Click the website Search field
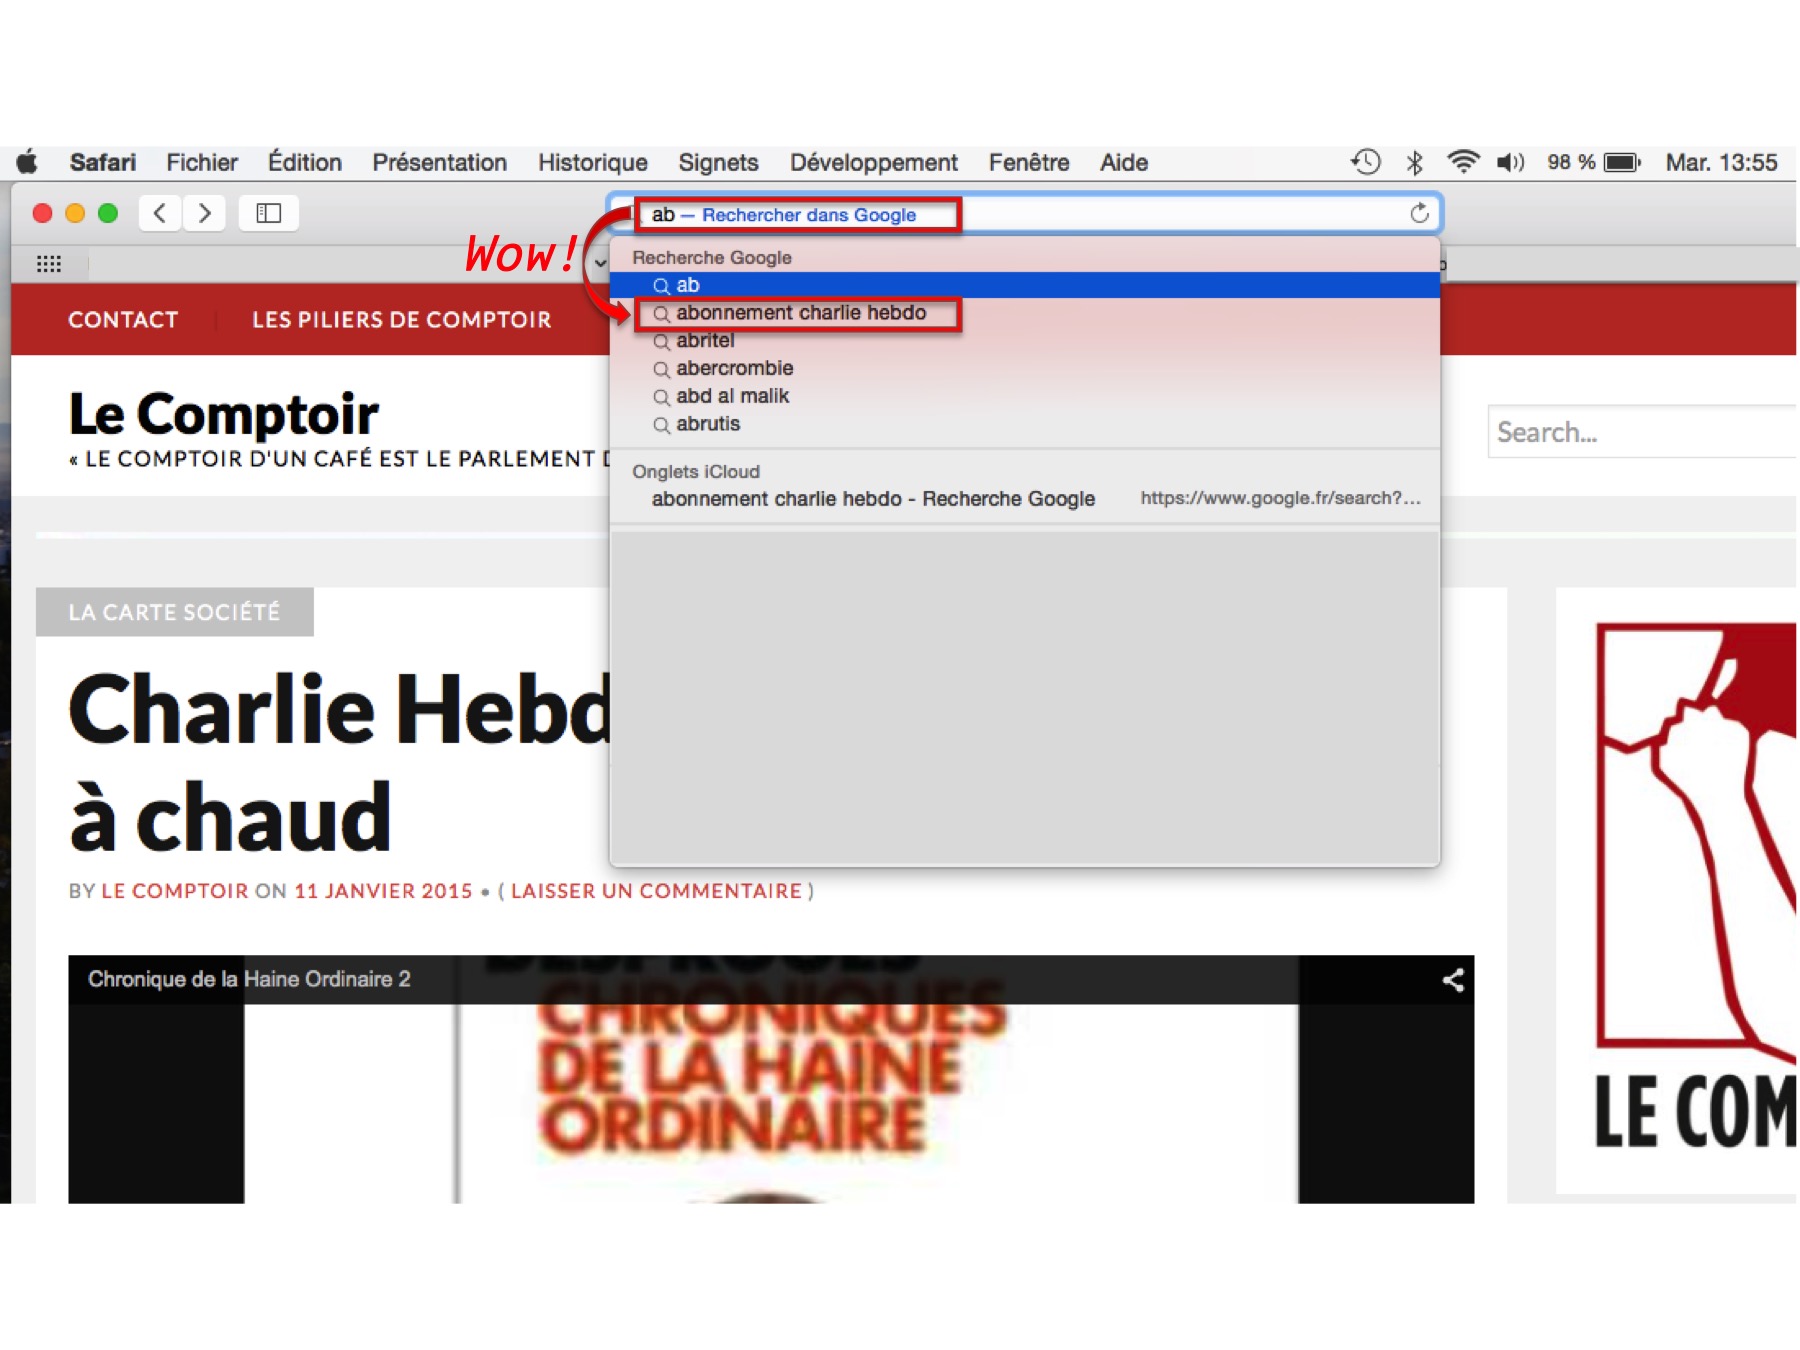 click(x=1640, y=432)
